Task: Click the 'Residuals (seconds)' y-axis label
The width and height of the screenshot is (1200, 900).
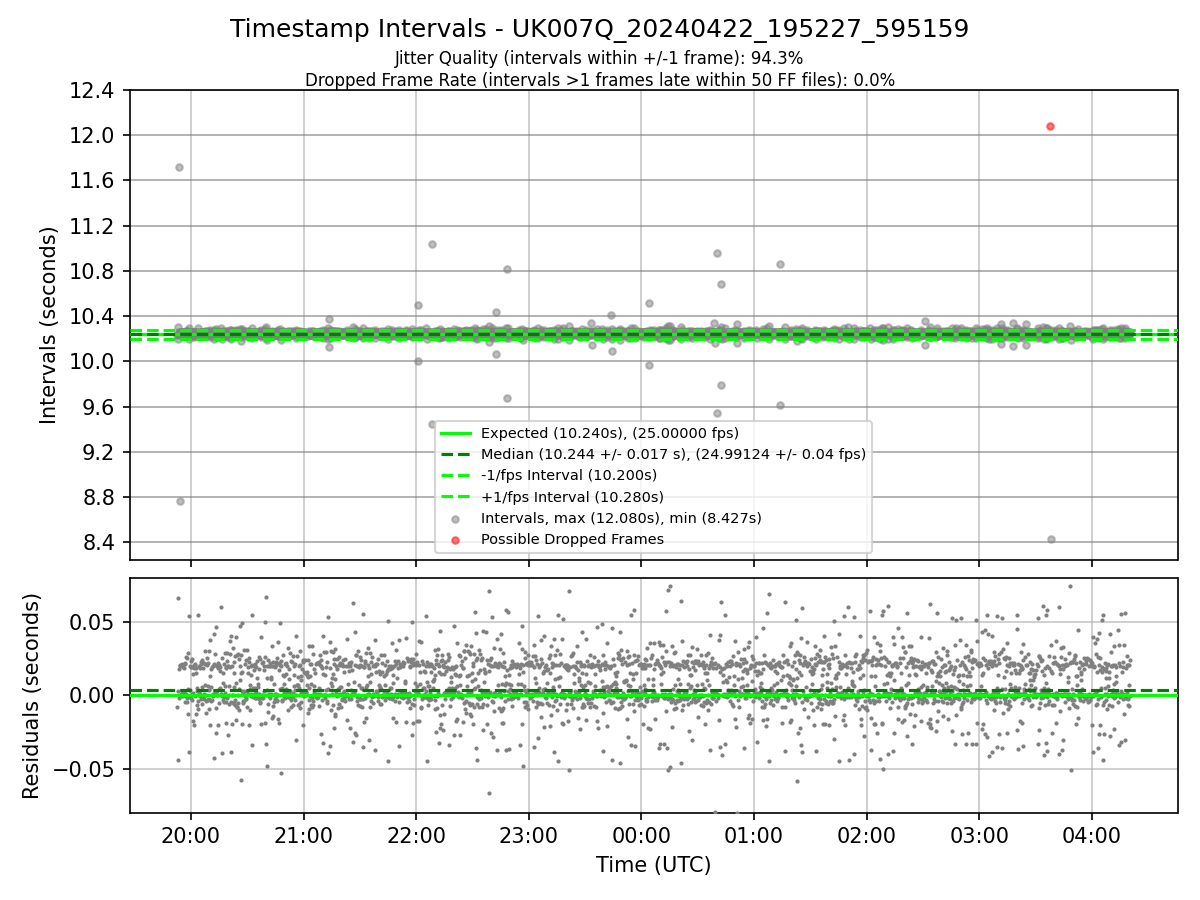Action: pyautogui.click(x=31, y=695)
